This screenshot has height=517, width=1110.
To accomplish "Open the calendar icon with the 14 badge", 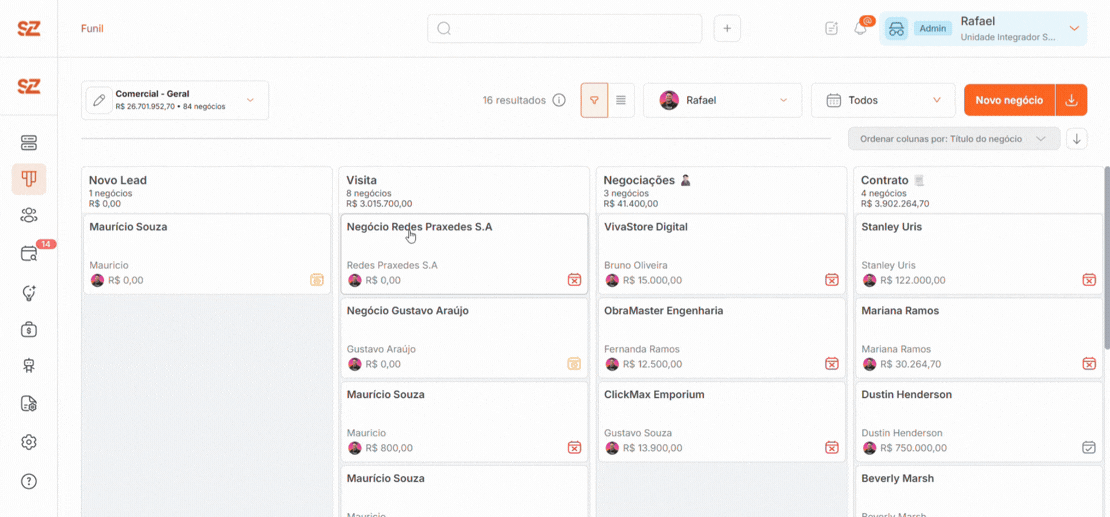I will [29, 254].
